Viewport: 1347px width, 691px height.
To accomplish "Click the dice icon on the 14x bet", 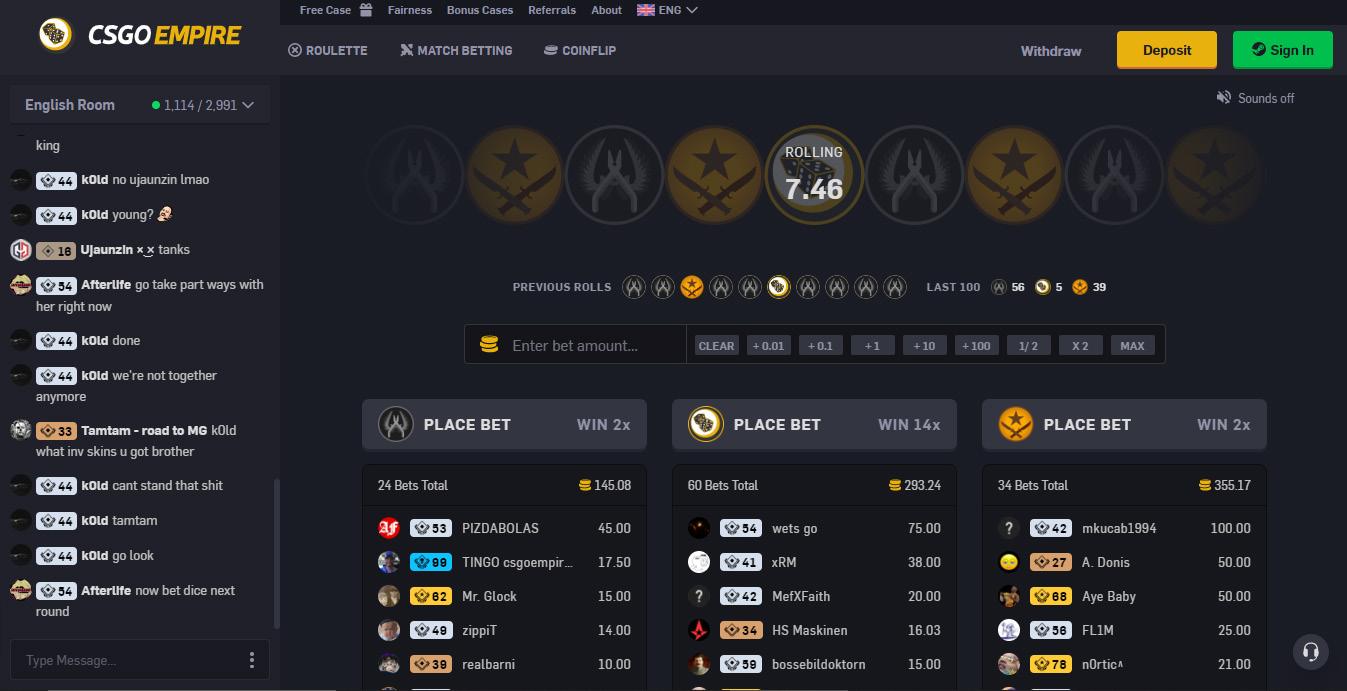I will (x=706, y=424).
